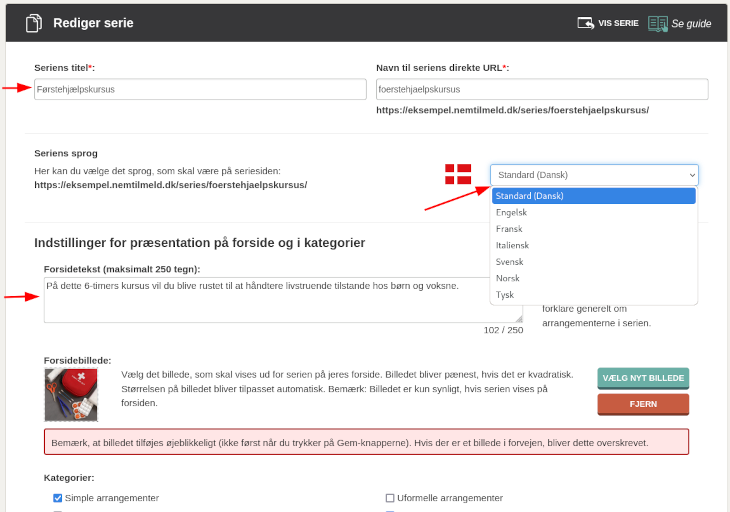This screenshot has height=512, width=730.
Task: Select Fransk in the language list
Action: [x=594, y=229]
